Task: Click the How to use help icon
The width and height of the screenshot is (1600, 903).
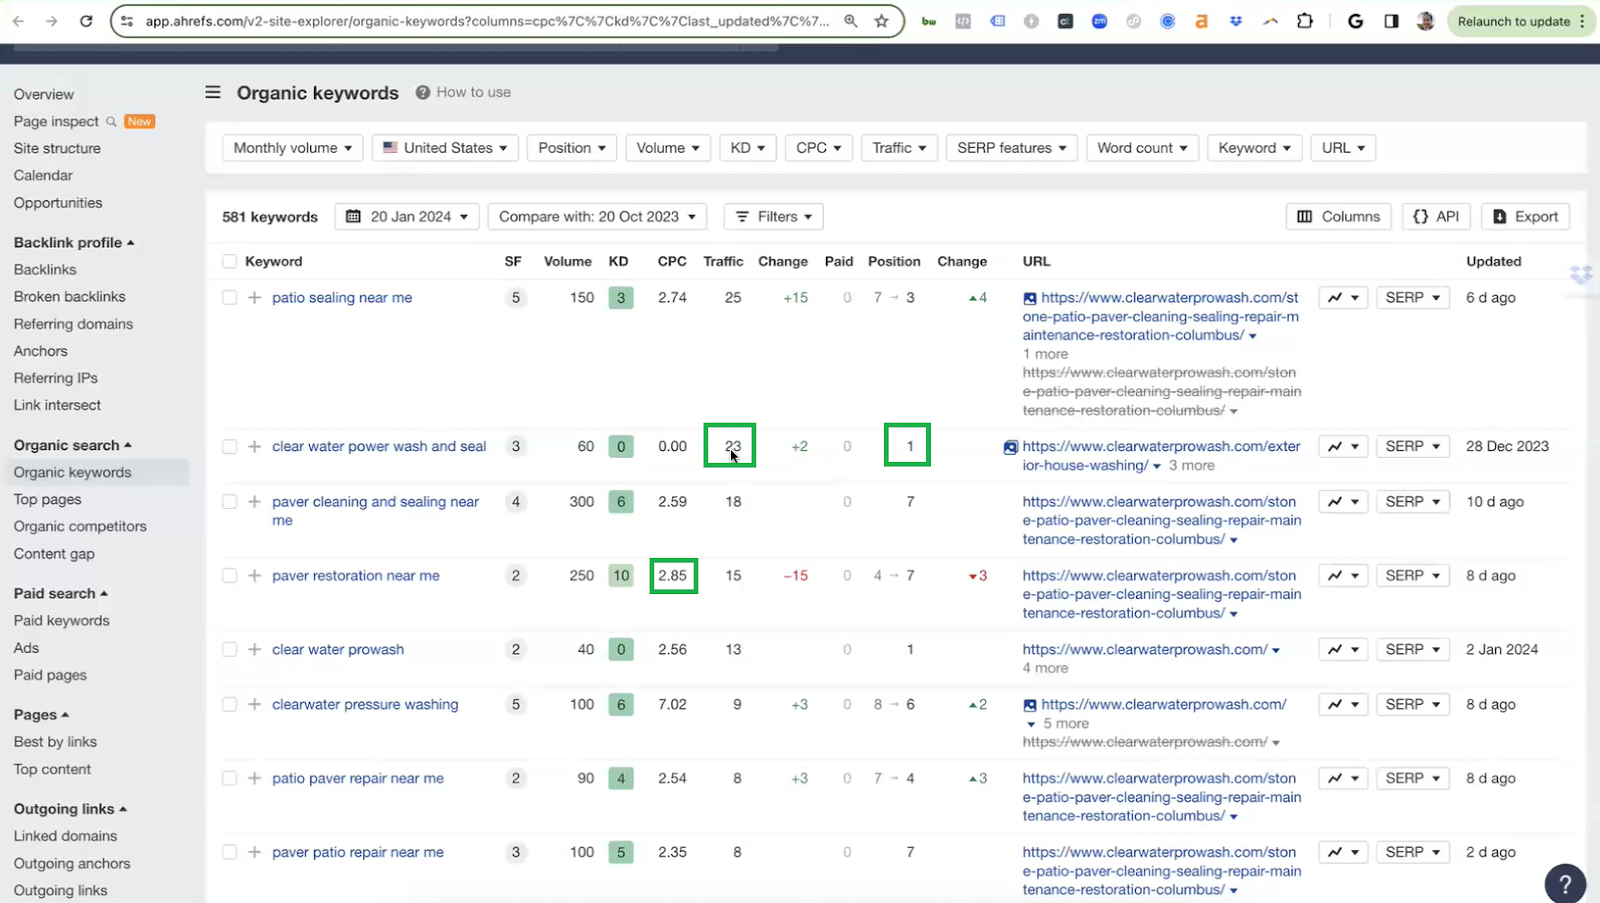Action: (423, 92)
